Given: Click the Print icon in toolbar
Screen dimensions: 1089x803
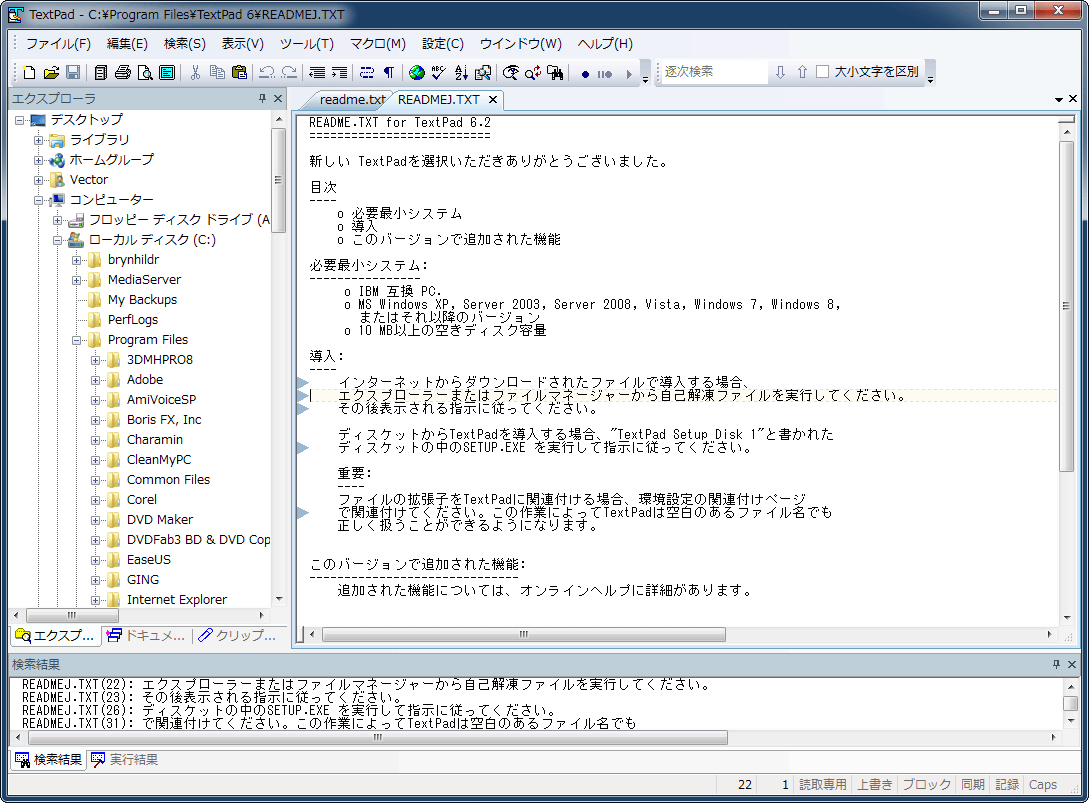Looking at the screenshot, I should click(x=123, y=73).
